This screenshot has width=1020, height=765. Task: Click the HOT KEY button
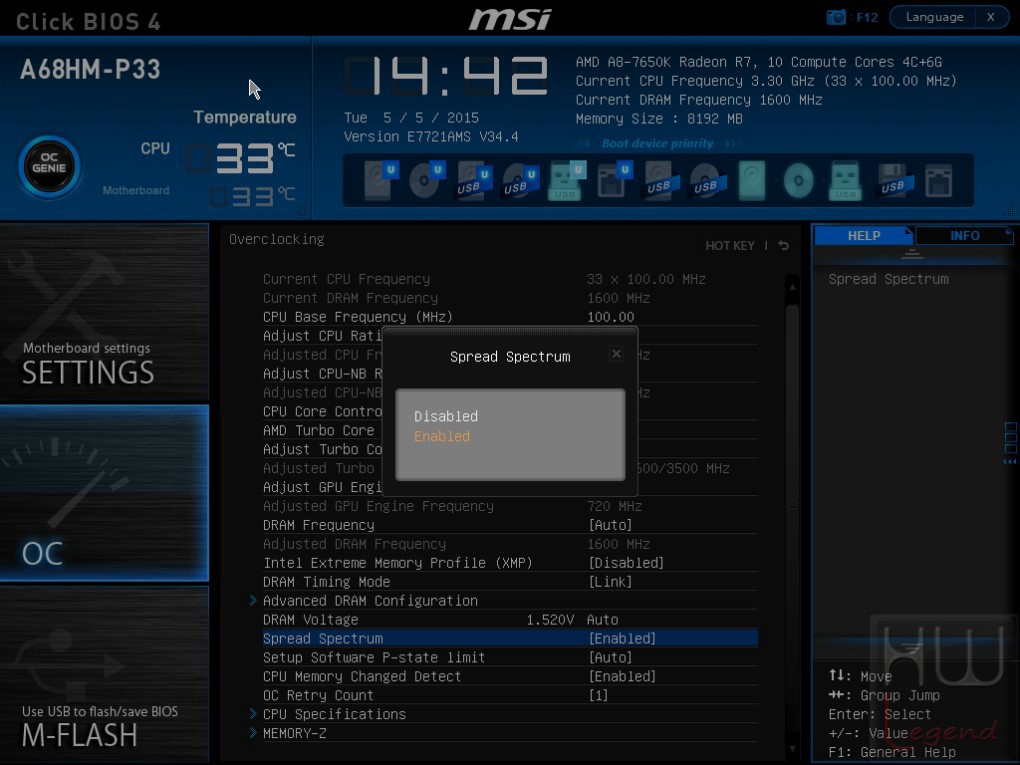(x=730, y=246)
